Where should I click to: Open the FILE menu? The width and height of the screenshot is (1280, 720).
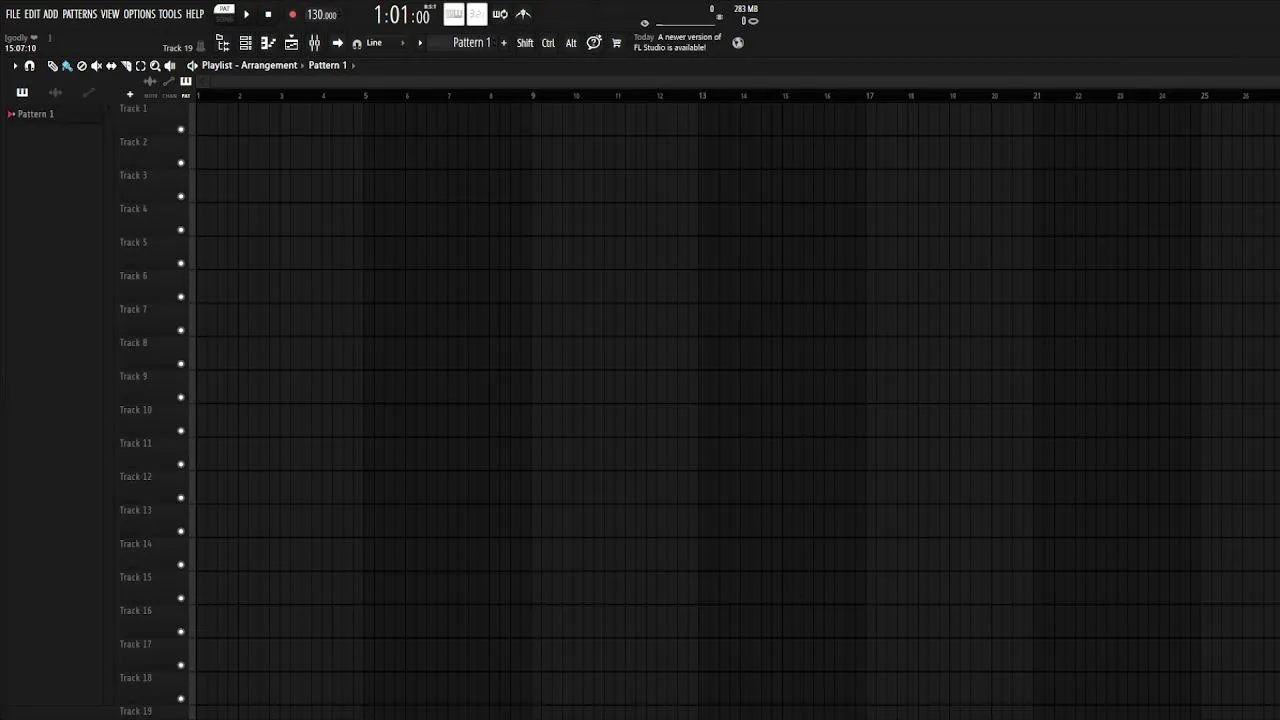point(13,14)
